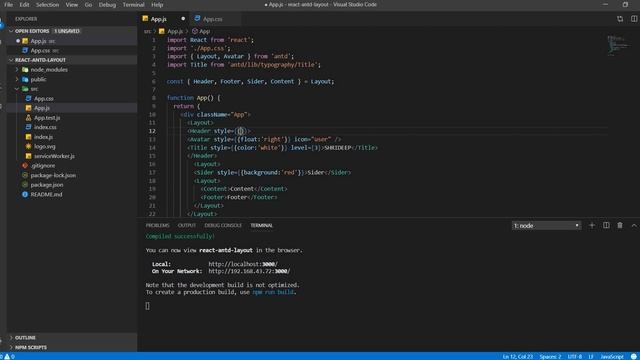Click the .gitignore git icon
The width and height of the screenshot is (640, 360).
25,166
